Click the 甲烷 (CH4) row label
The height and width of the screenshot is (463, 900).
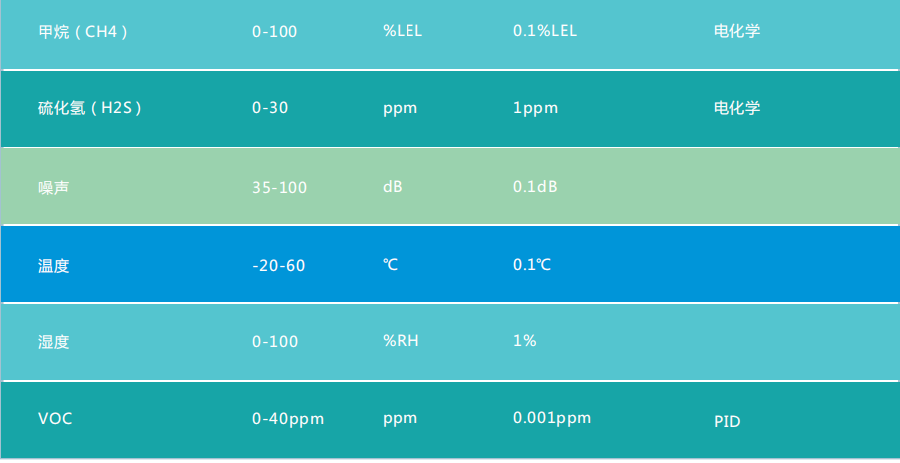(x=83, y=31)
